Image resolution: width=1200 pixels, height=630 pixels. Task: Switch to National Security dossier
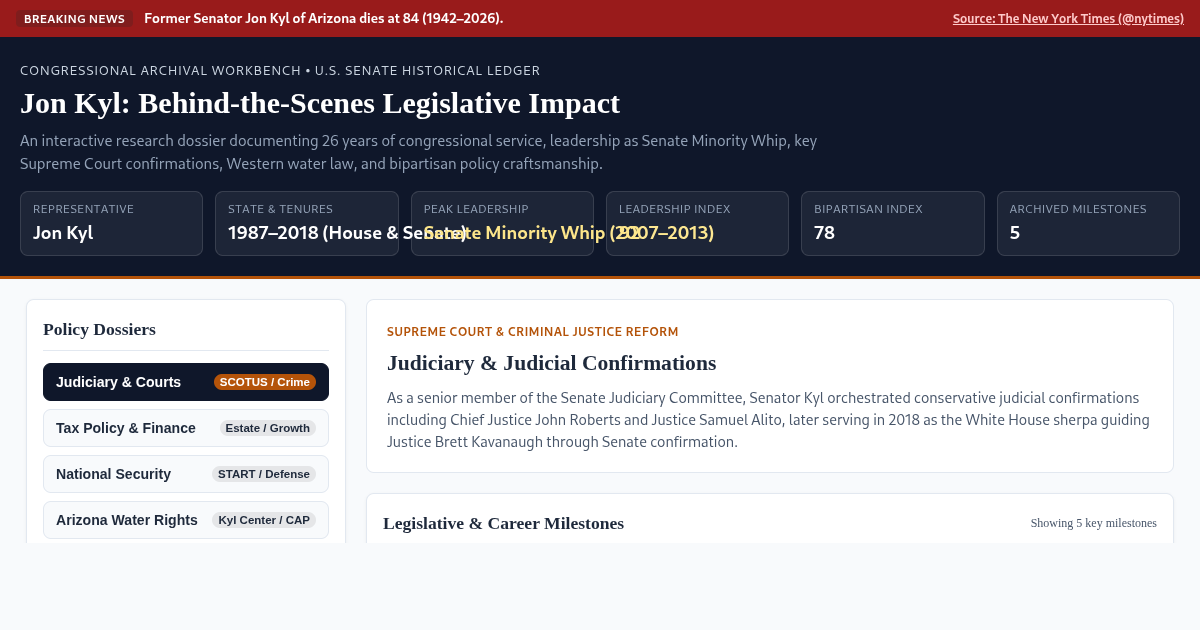coord(186,474)
